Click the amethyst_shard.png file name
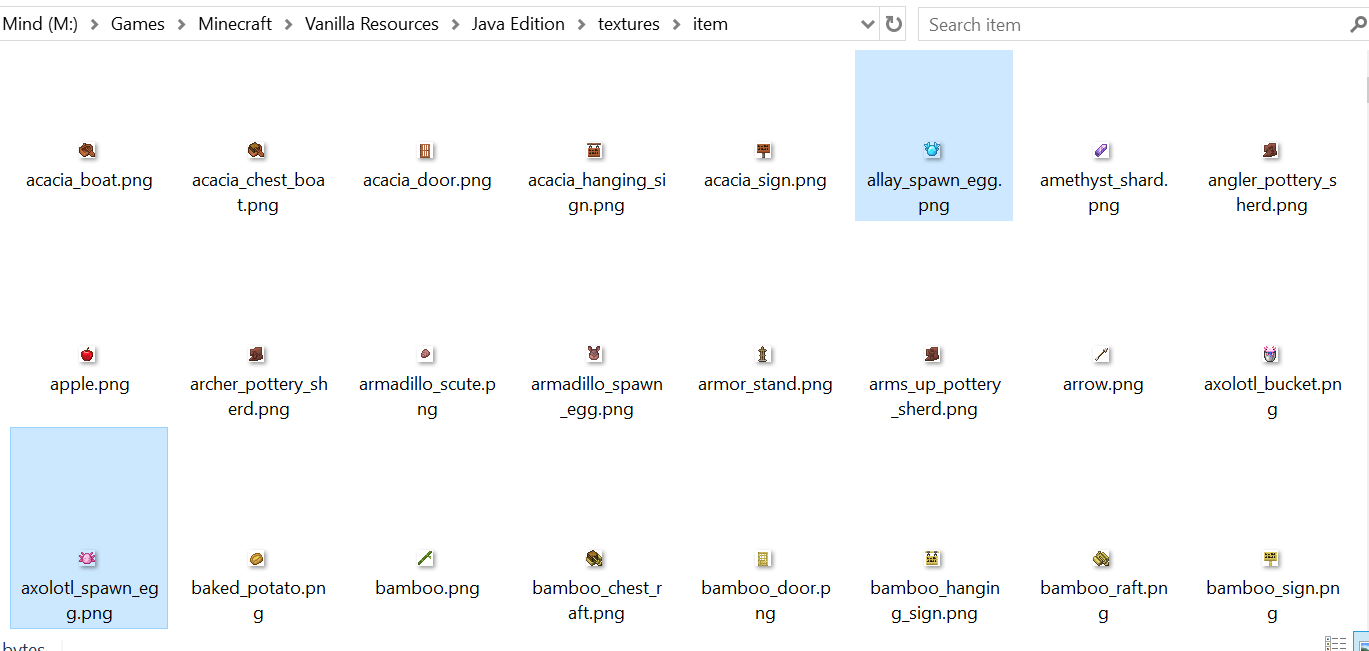This screenshot has width=1369, height=651. [x=1103, y=193]
